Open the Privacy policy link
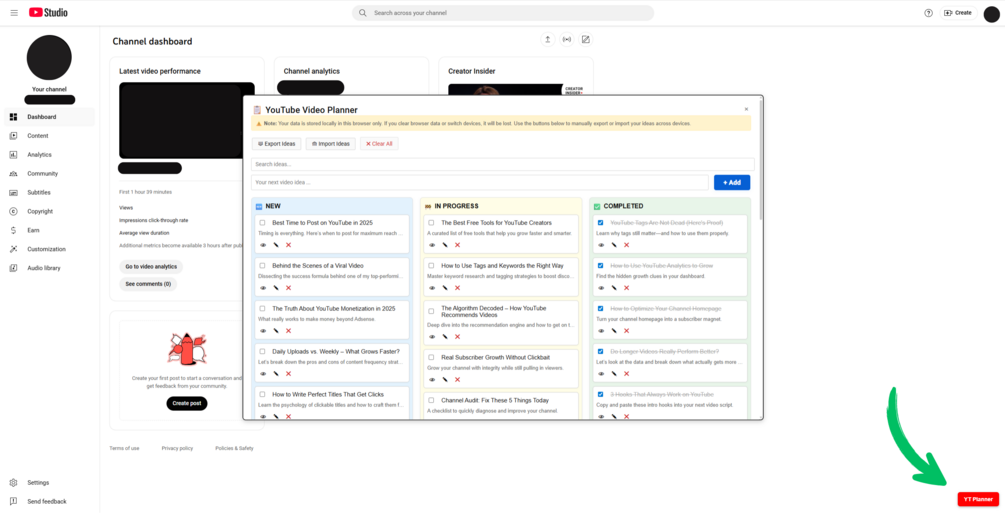The width and height of the screenshot is (1005, 513). click(x=177, y=448)
